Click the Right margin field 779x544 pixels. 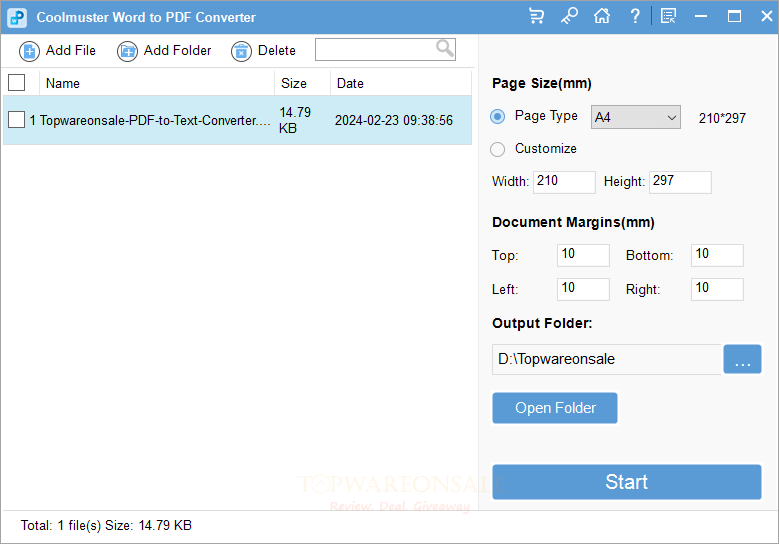coord(717,289)
